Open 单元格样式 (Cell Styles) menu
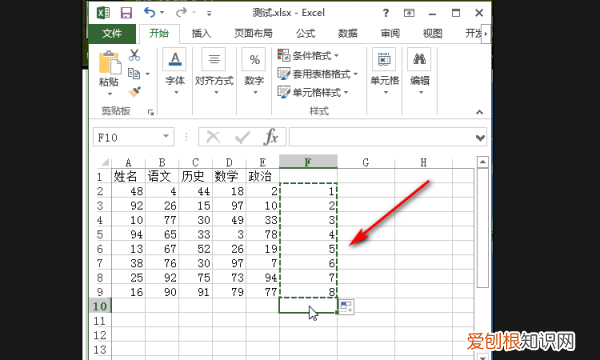 point(313,92)
